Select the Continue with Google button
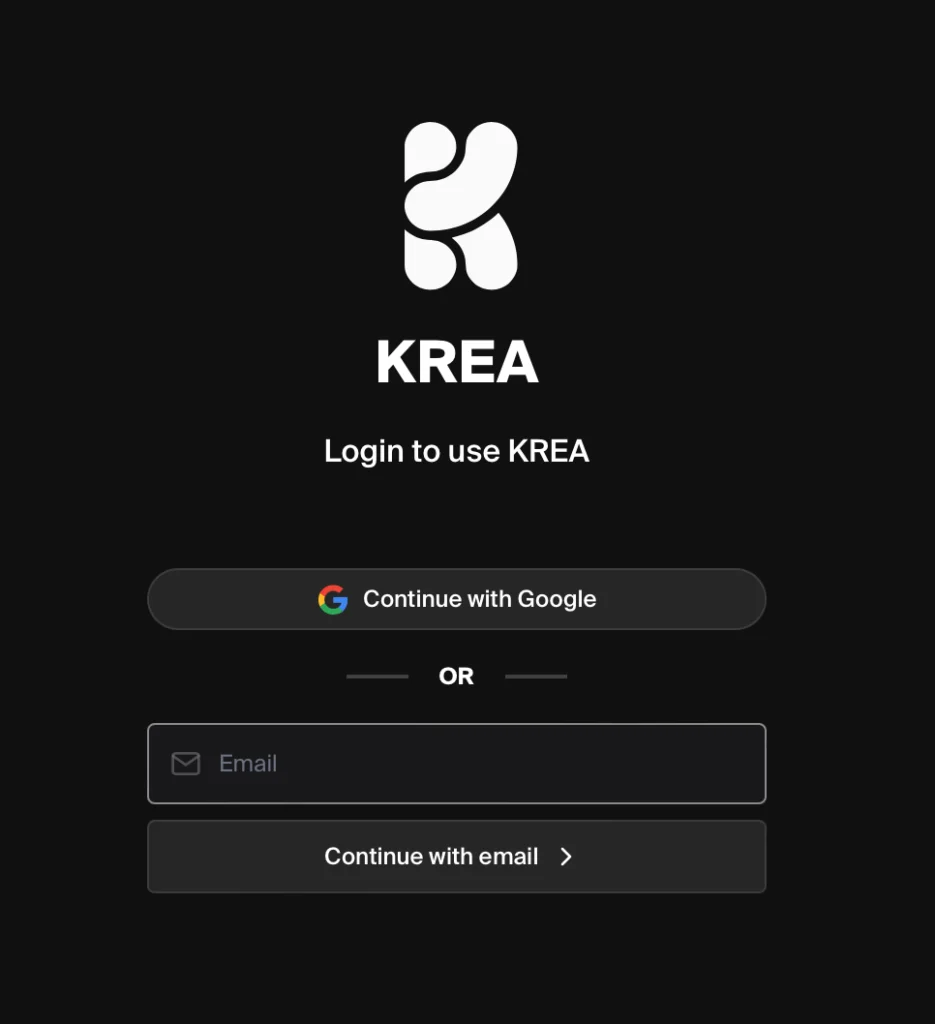 456,599
